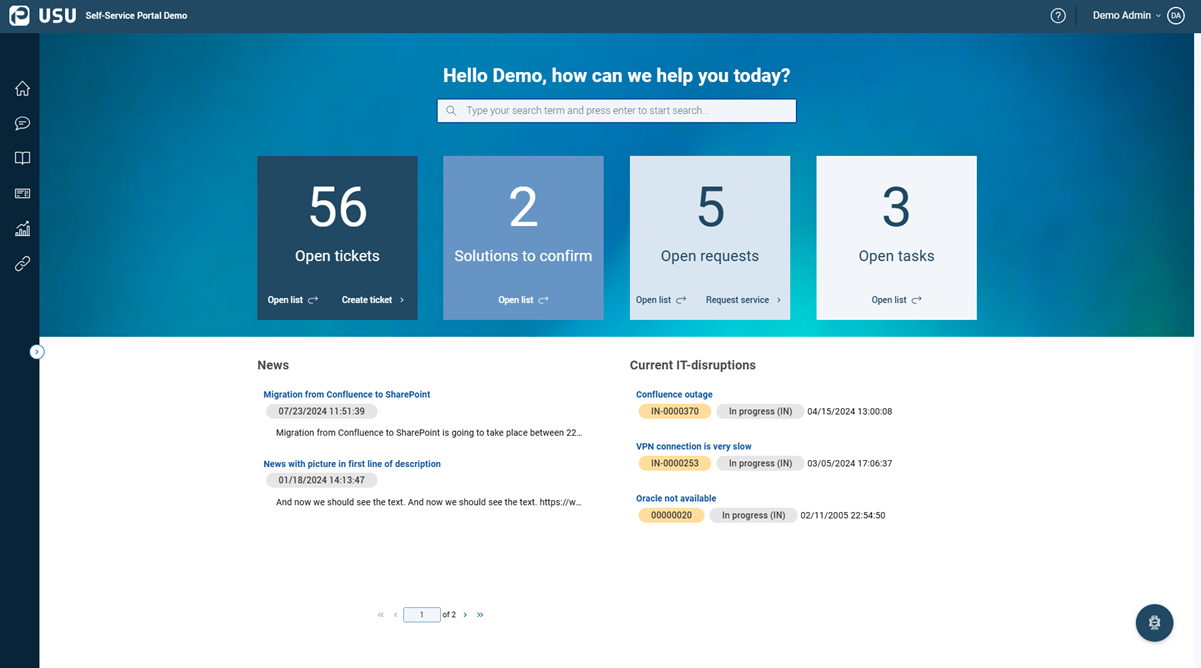Open list of Open tasks

point(896,300)
